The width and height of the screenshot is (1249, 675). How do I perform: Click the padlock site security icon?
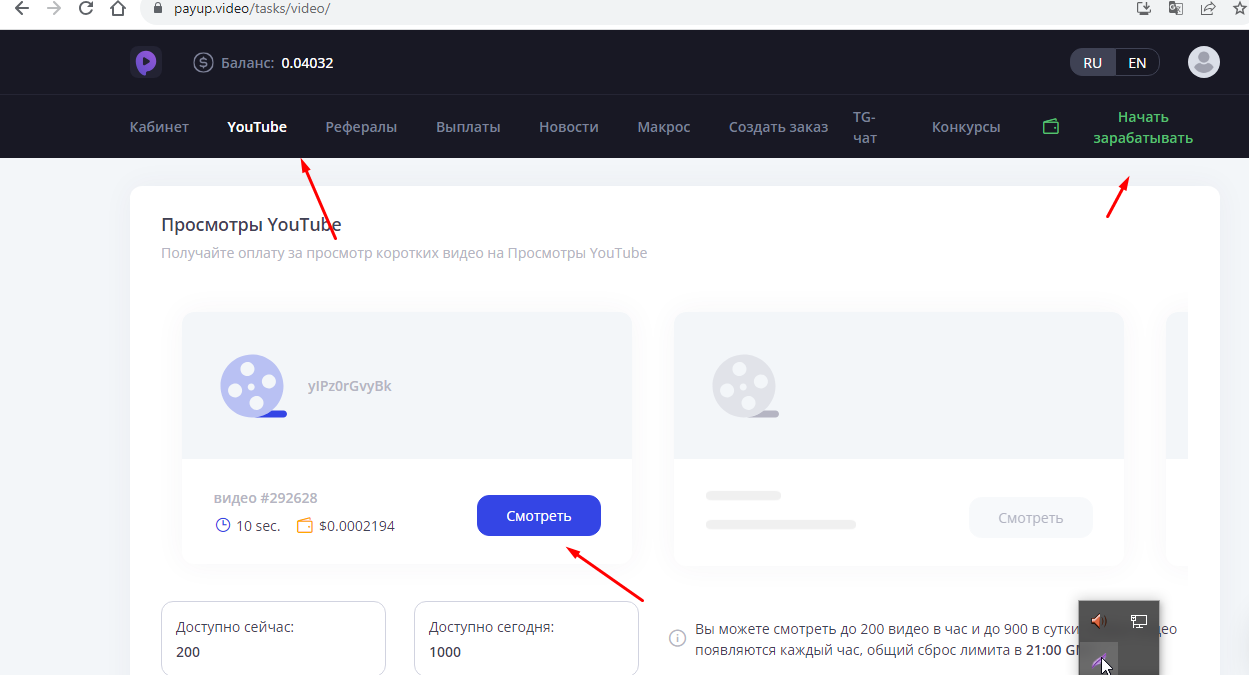(157, 8)
